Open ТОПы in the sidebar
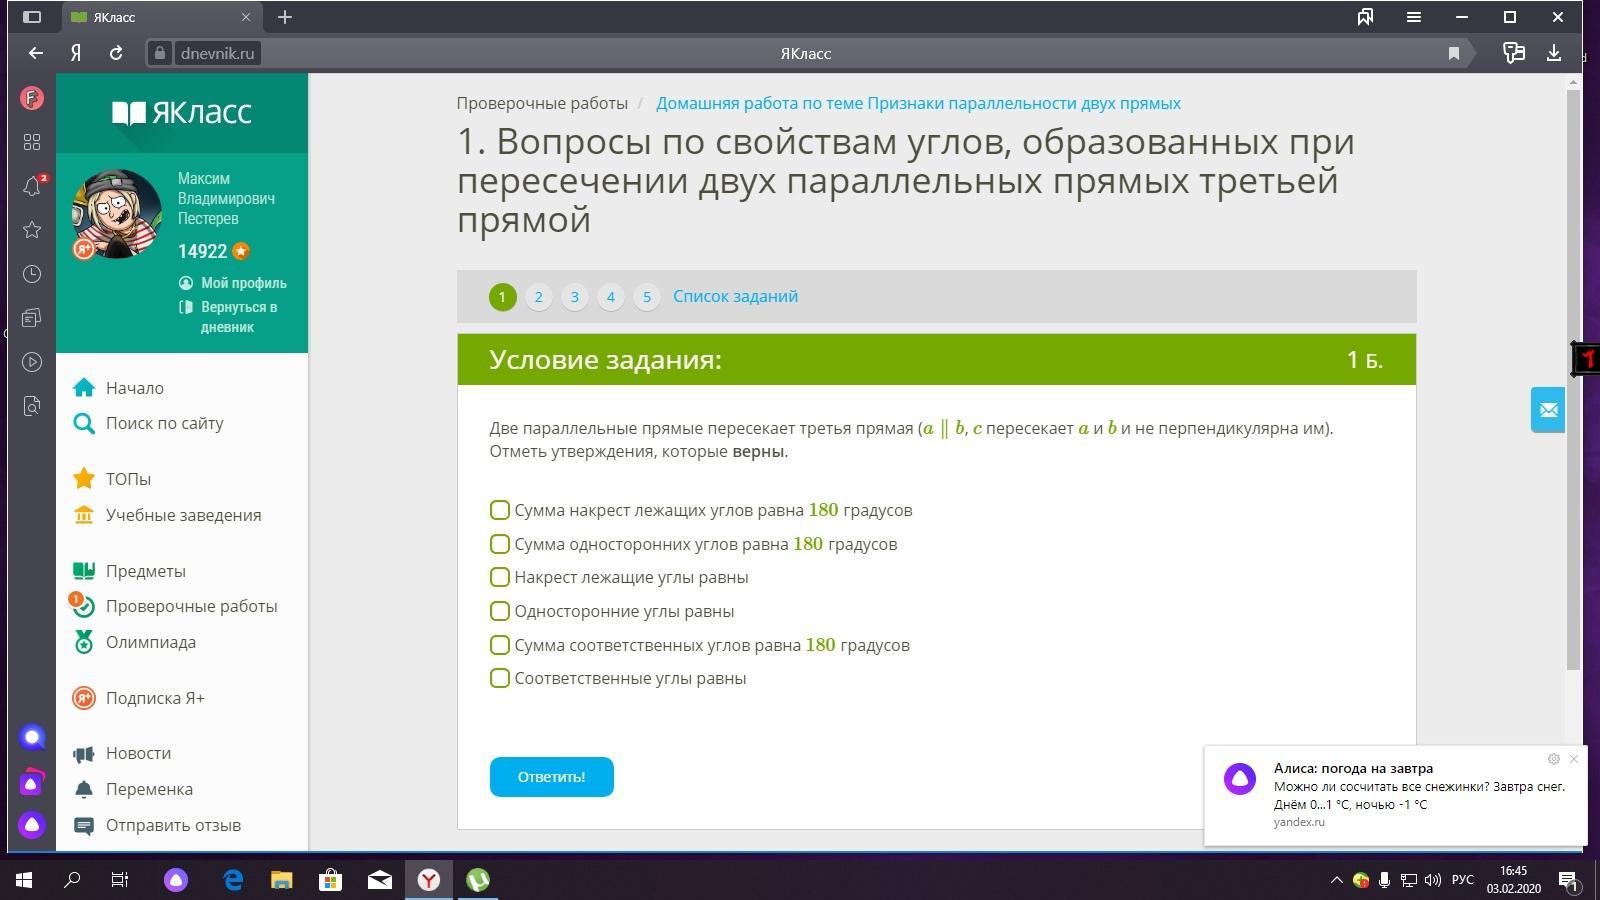1600x900 pixels. [x=128, y=479]
